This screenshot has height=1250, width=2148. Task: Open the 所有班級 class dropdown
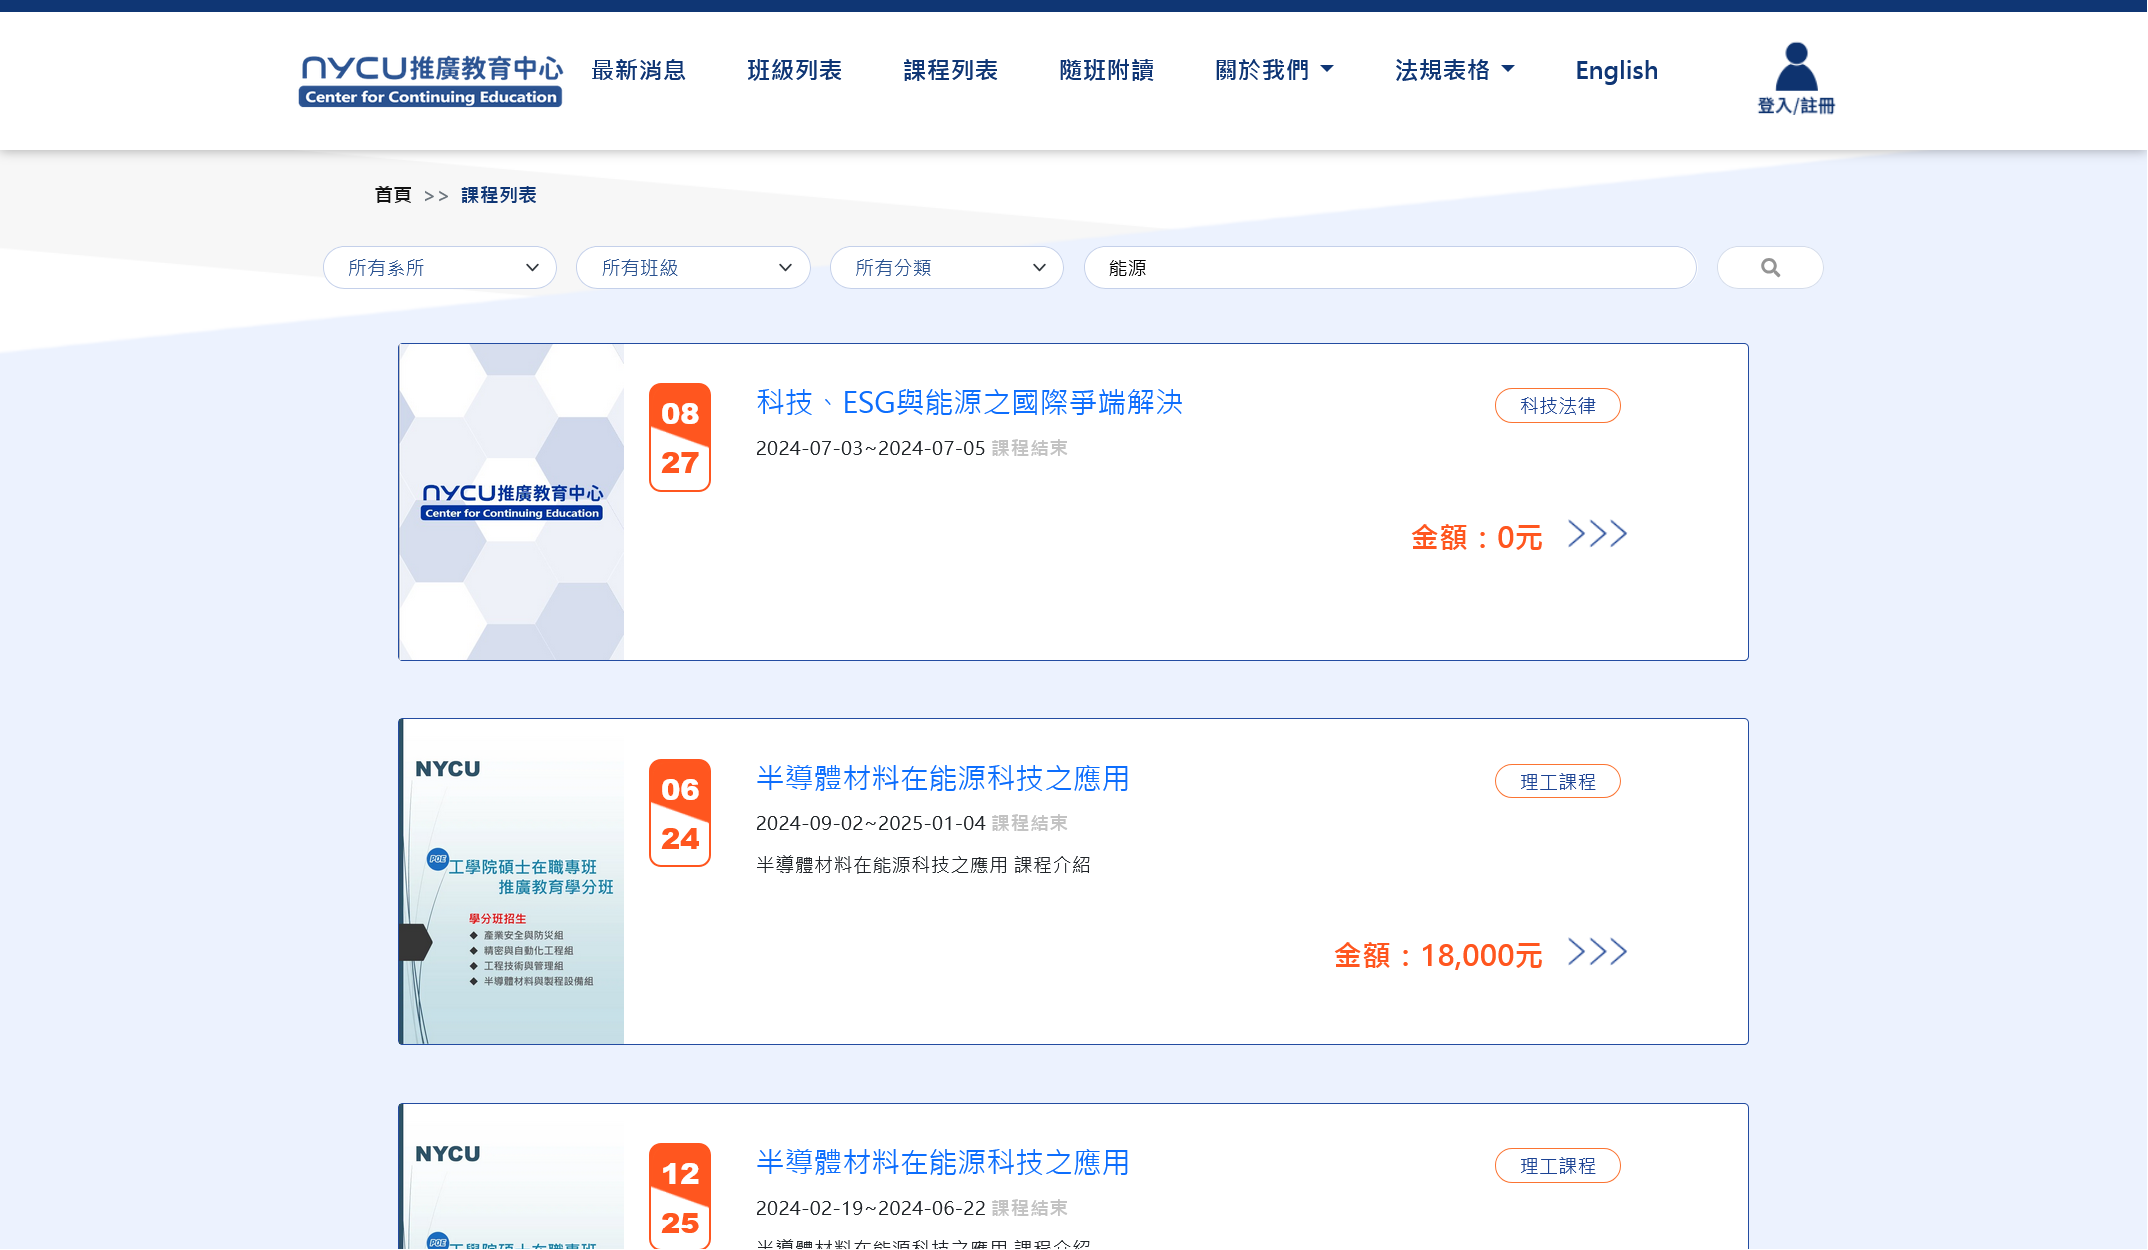pyautogui.click(x=693, y=268)
